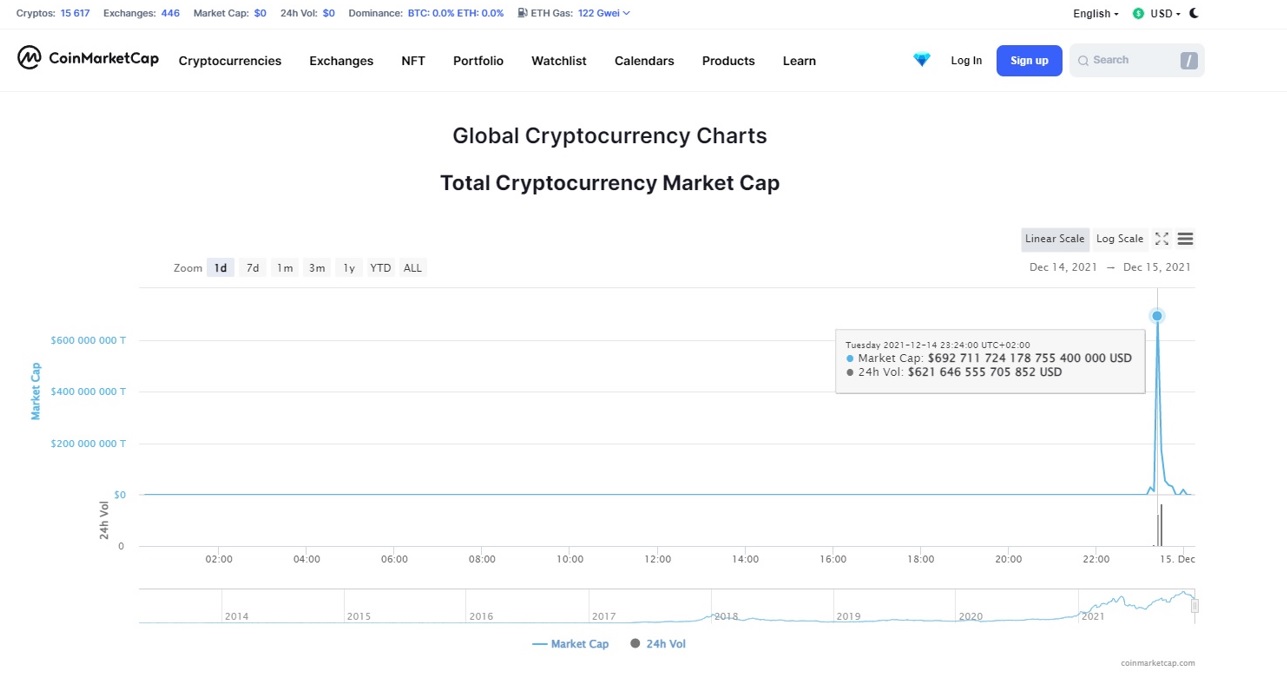Viewport: 1287px width, 691px height.
Task: Toggle dark mode moon icon
Action: [x=1194, y=13]
